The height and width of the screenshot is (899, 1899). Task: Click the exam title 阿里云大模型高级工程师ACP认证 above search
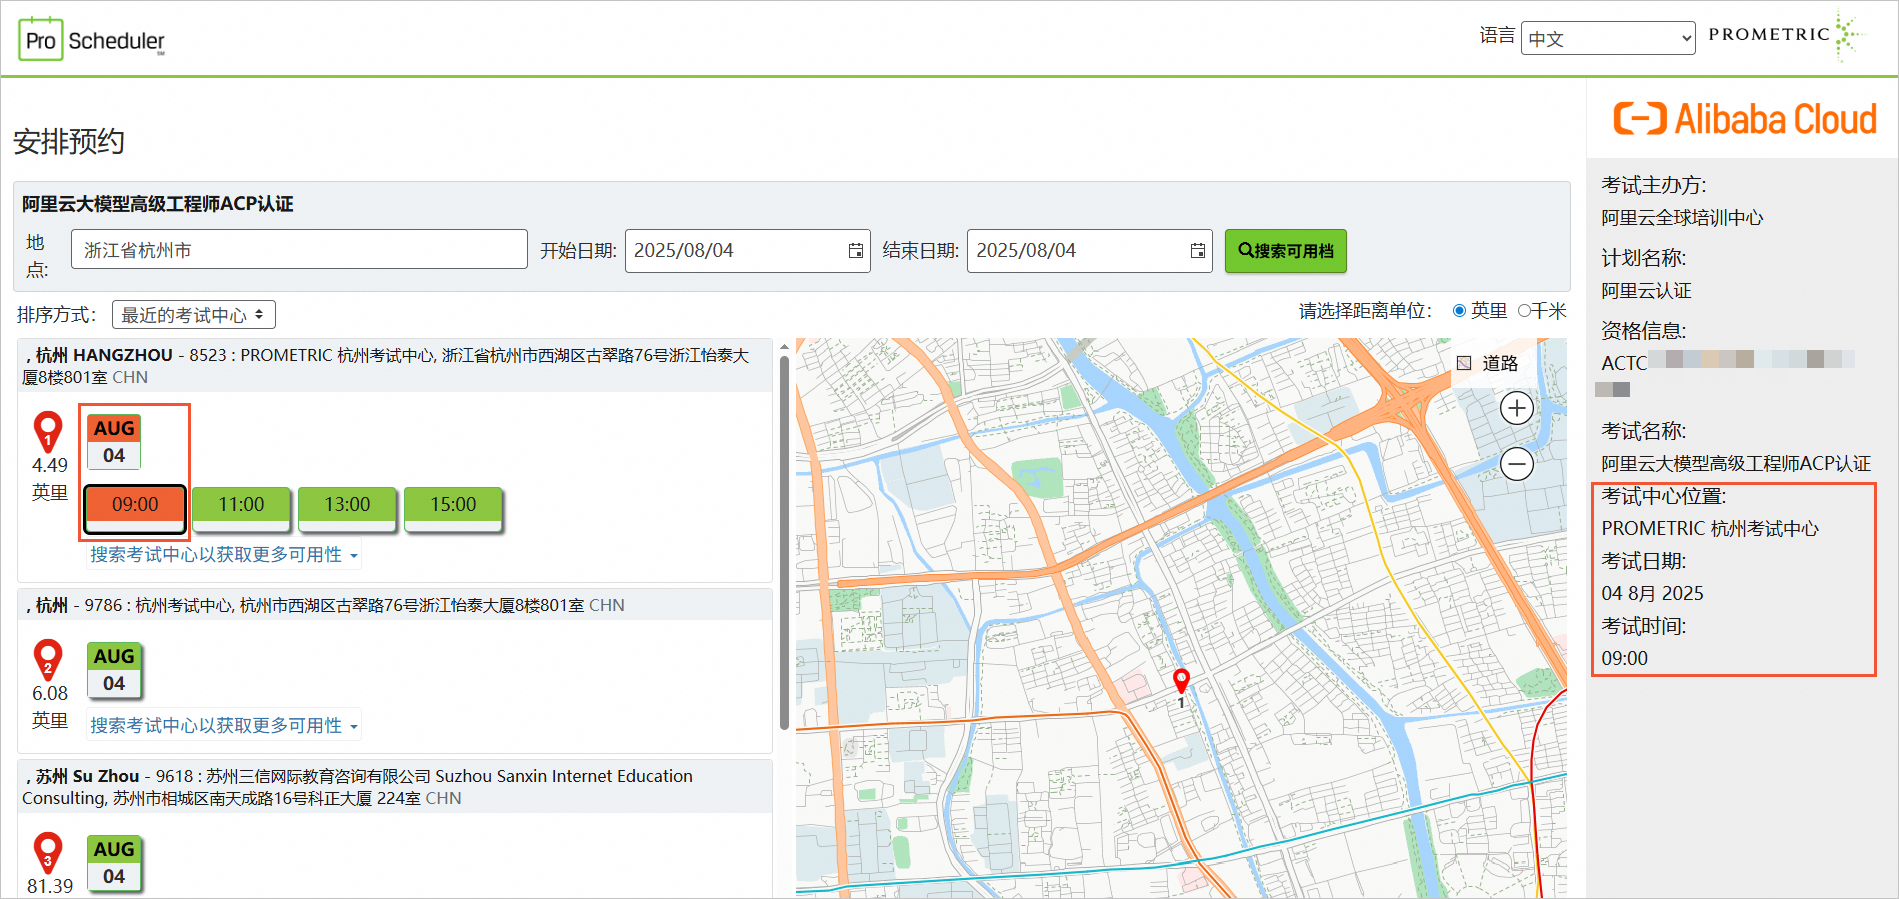pyautogui.click(x=158, y=204)
